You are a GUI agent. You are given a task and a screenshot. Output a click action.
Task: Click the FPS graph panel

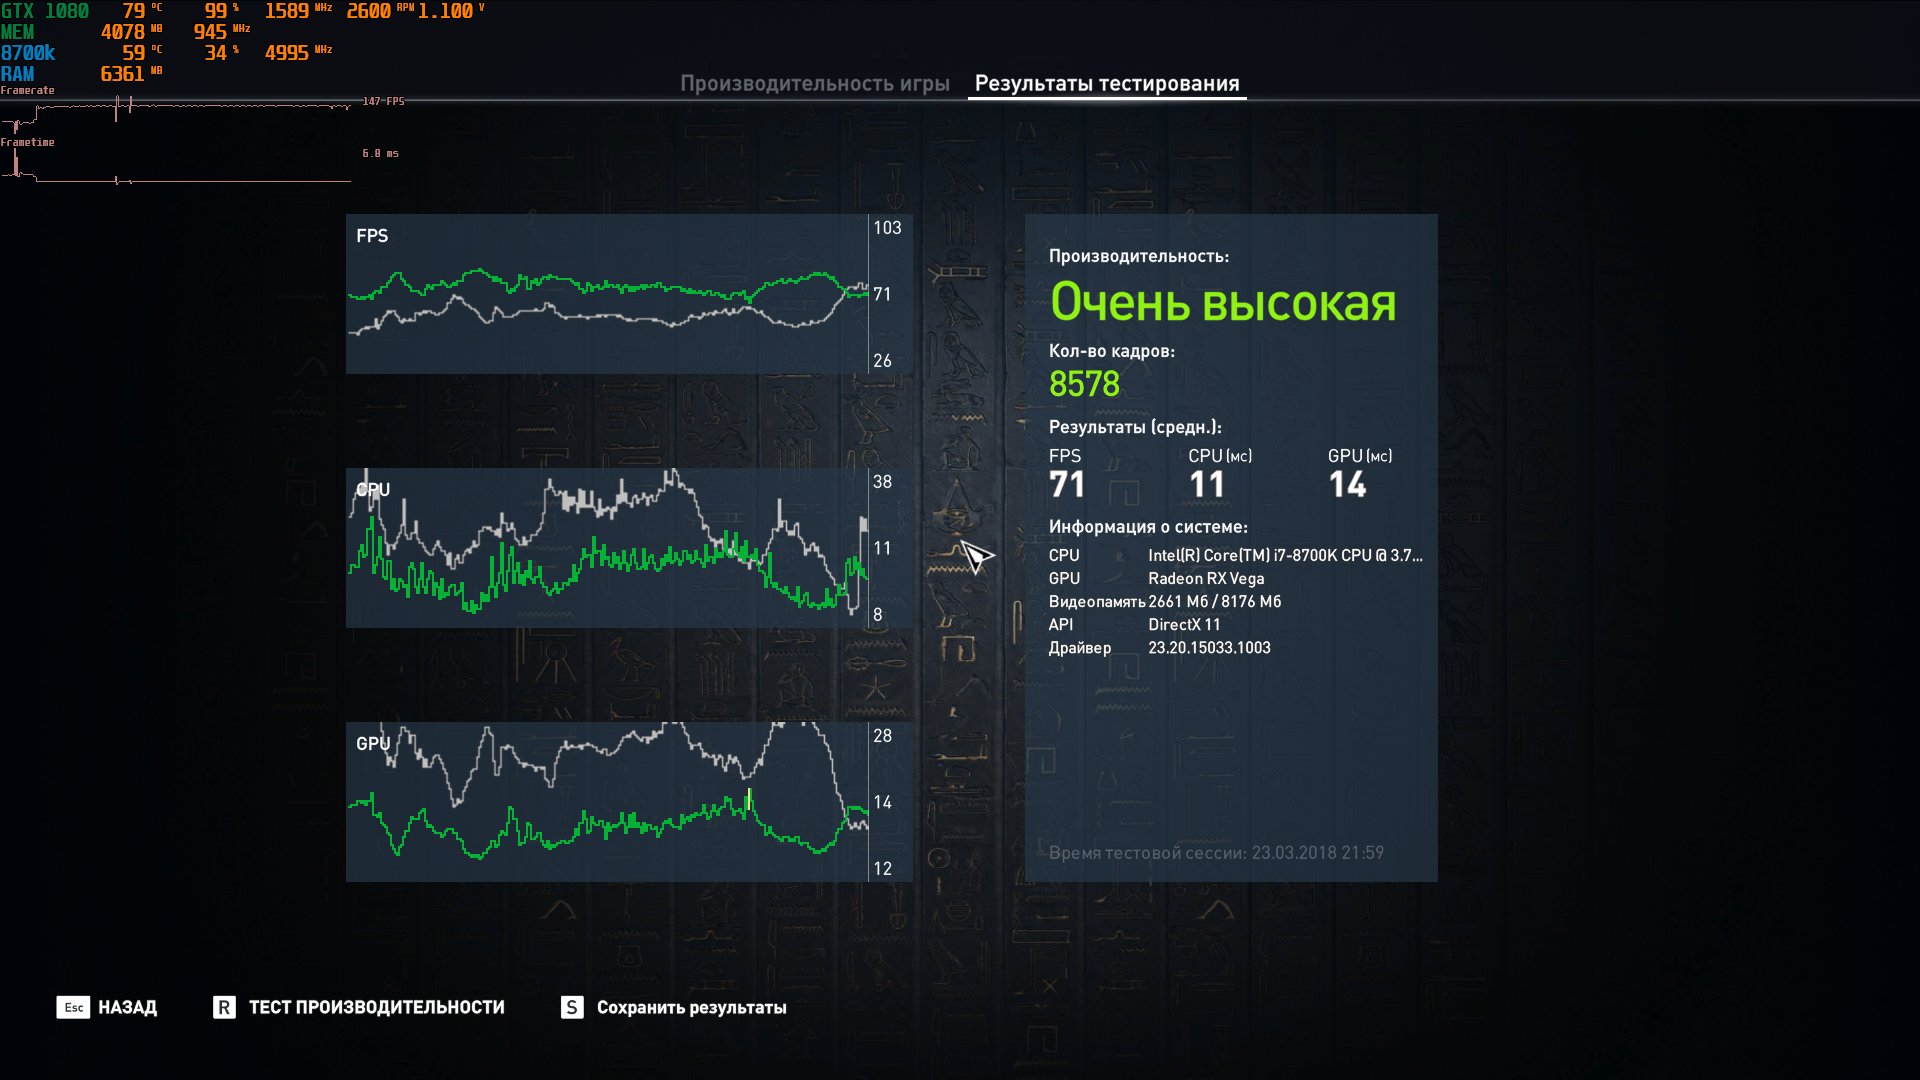click(607, 294)
